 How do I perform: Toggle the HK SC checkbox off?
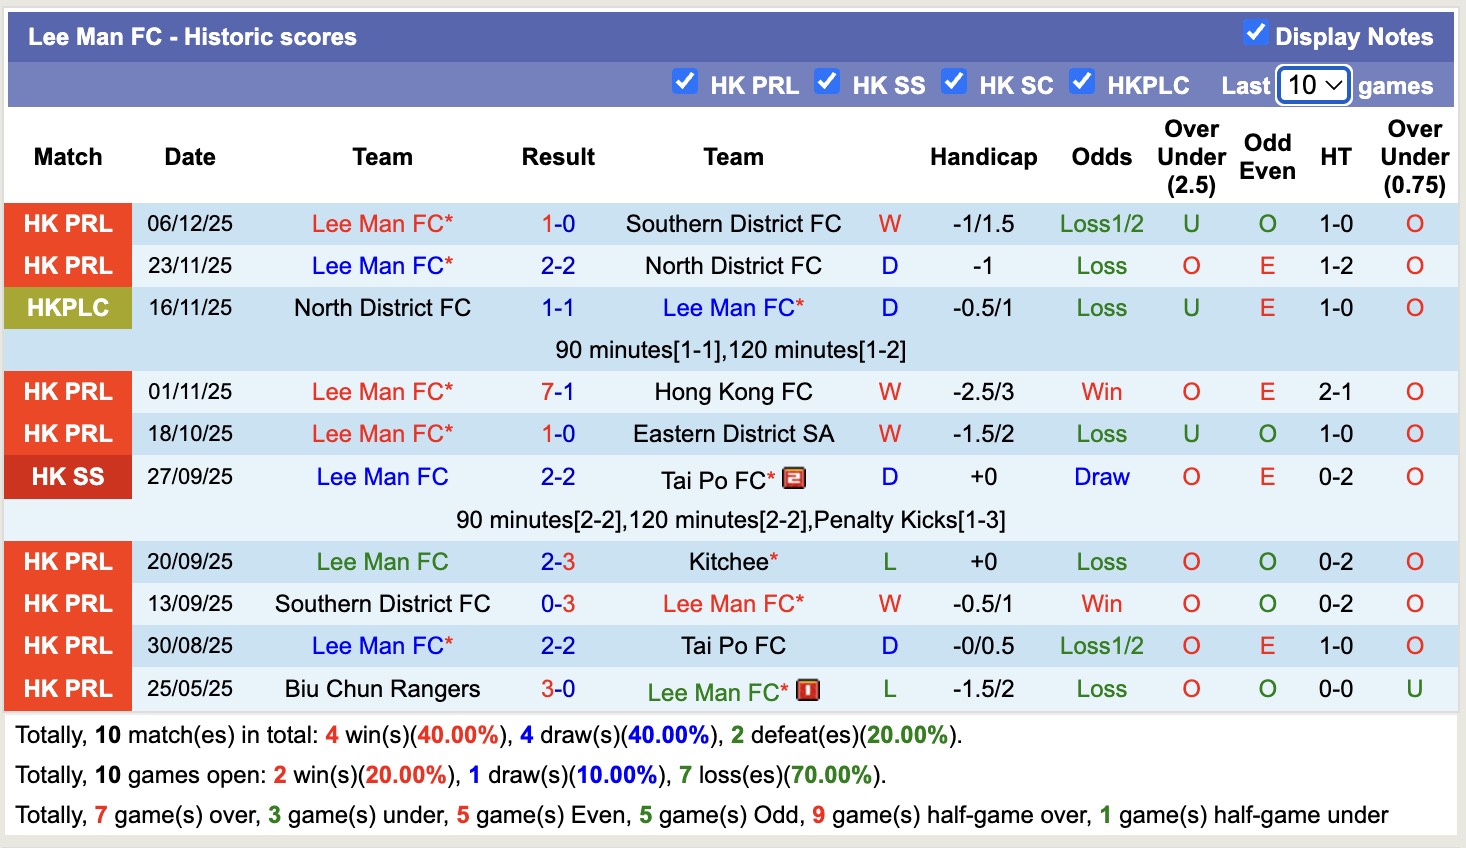955,83
